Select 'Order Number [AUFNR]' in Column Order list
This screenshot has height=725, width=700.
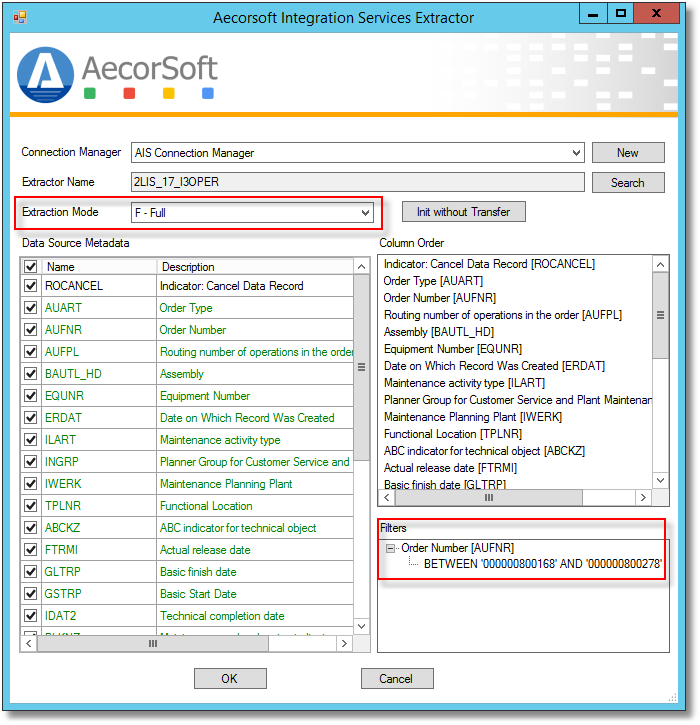pos(440,298)
